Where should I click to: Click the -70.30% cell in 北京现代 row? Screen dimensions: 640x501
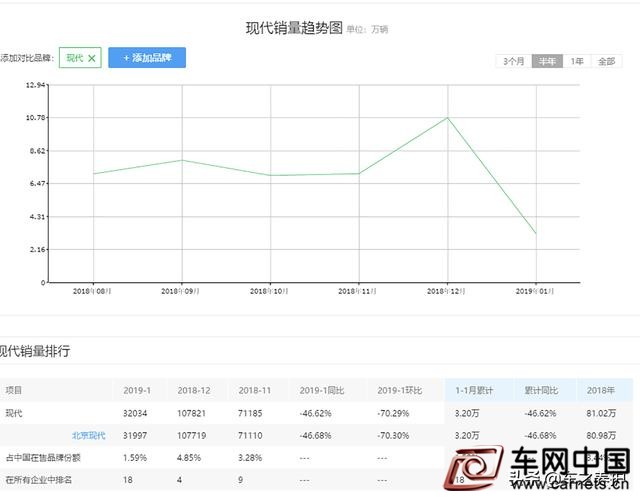click(393, 435)
